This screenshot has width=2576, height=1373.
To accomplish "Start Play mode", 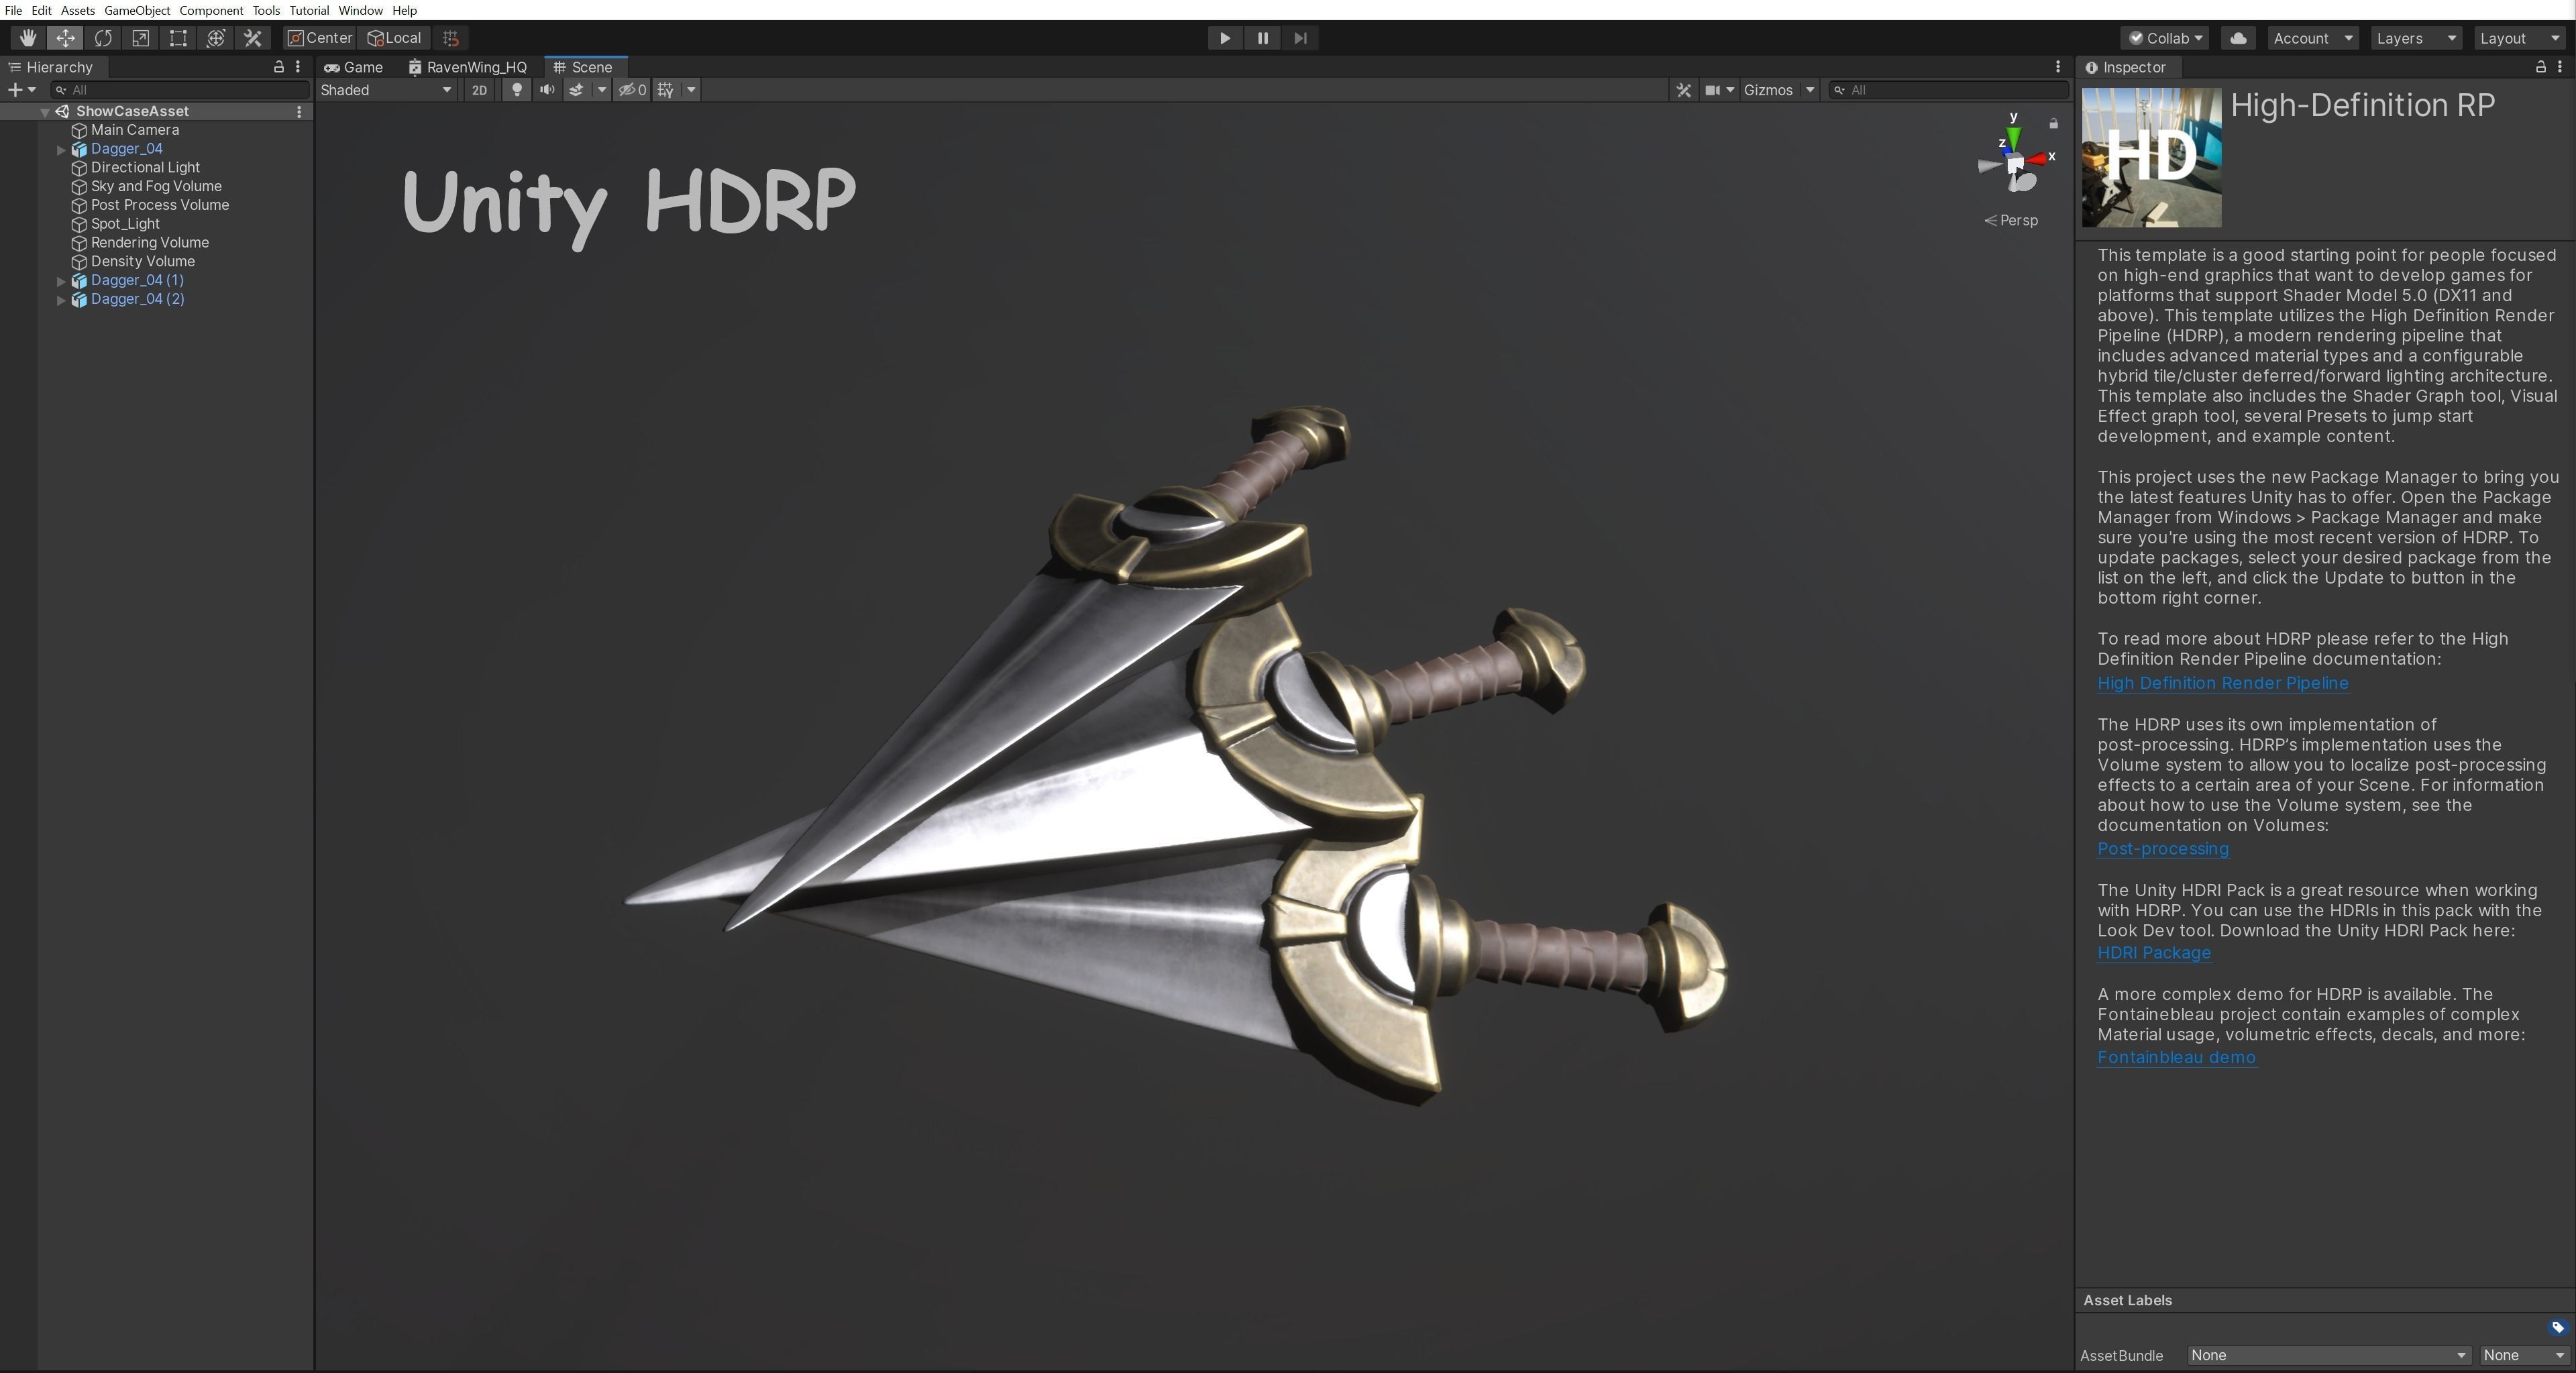I will coord(1224,38).
